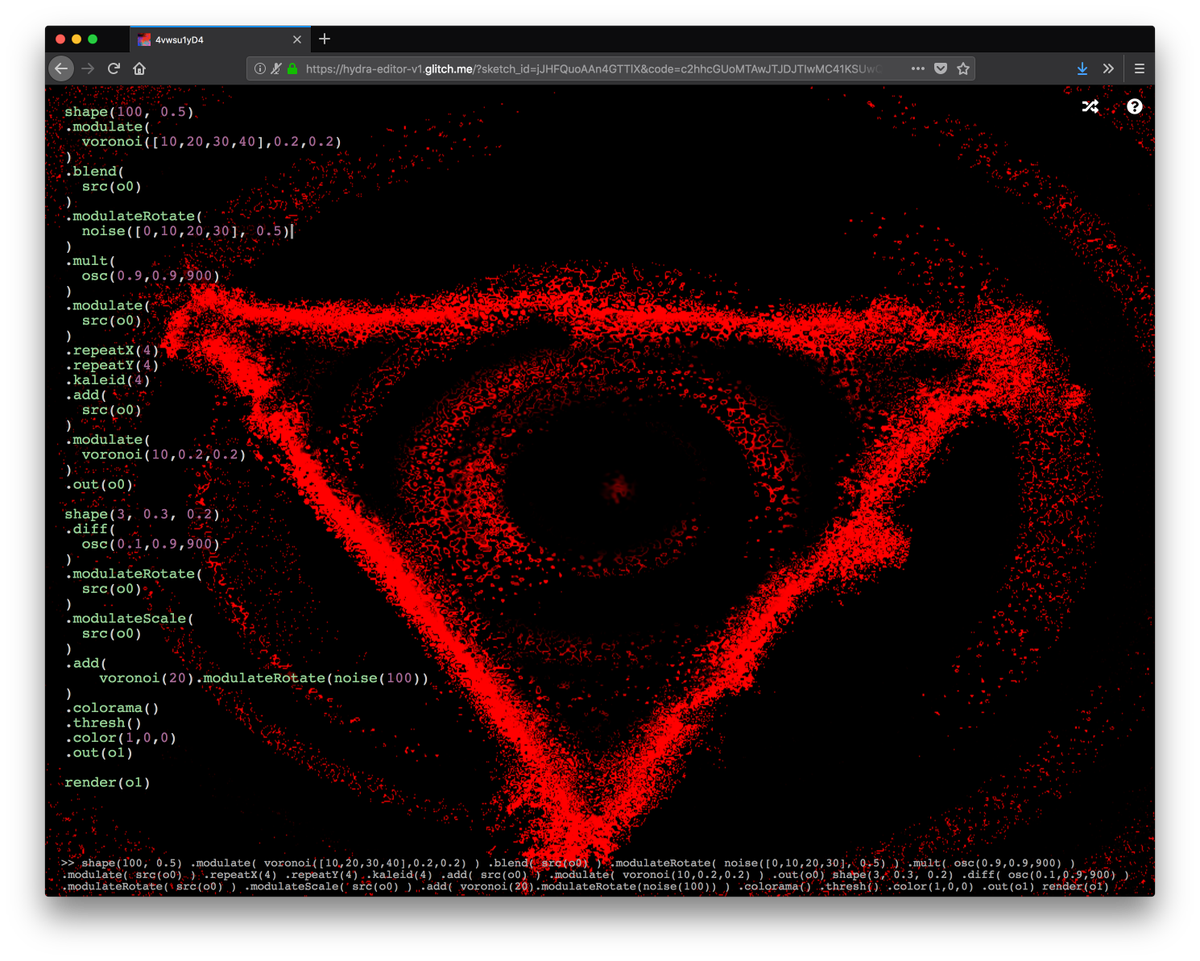Click the line 'osc(0.1,0.9,900)'

coord(150,545)
